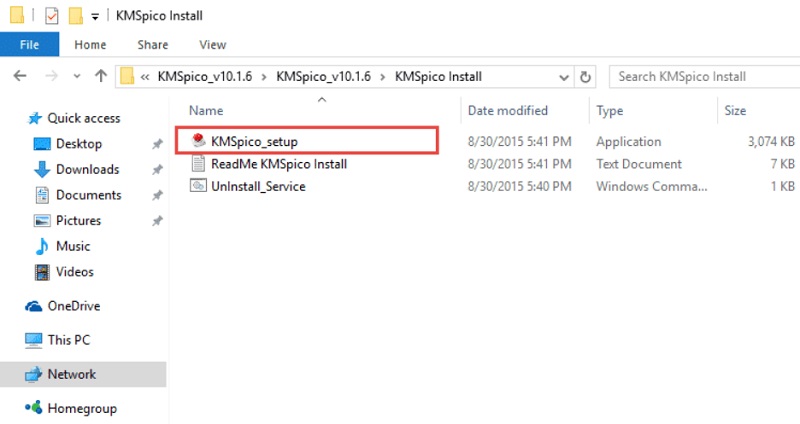800x424 pixels.
Task: Select the UnInstall_Service command file icon
Action: 198,186
